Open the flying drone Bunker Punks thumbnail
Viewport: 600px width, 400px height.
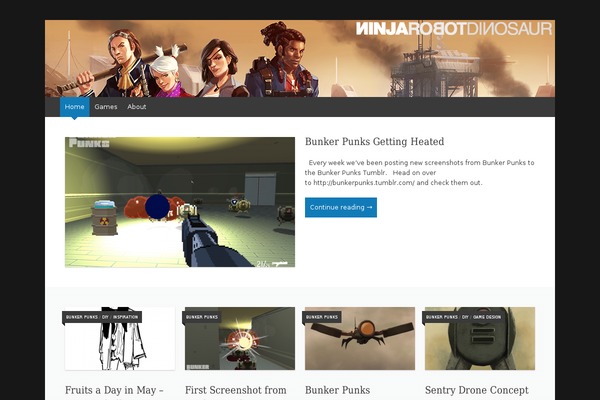coord(360,338)
